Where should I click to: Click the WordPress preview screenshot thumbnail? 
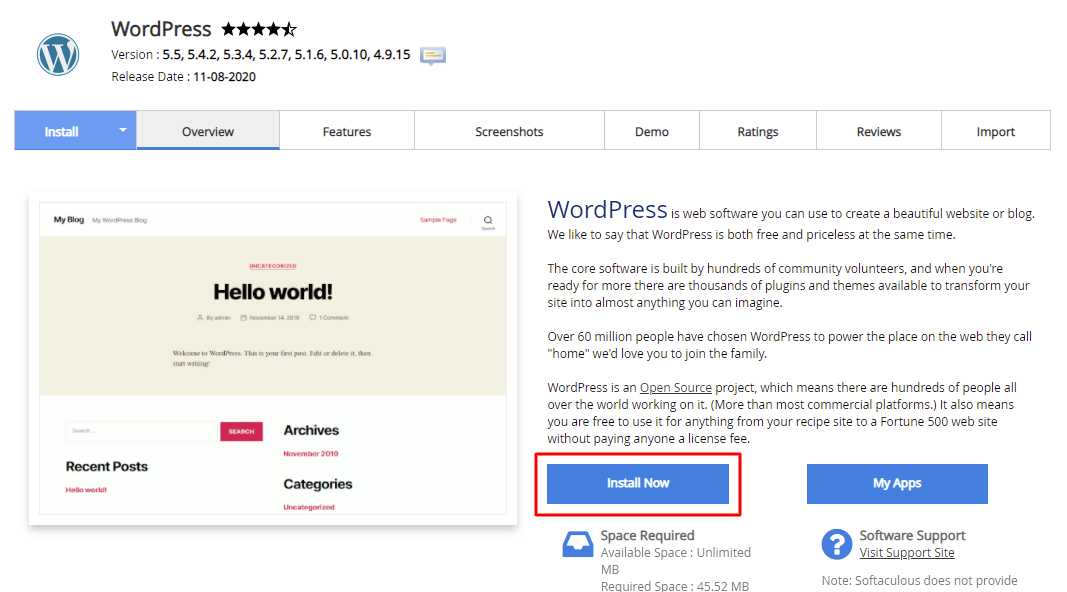[273, 359]
